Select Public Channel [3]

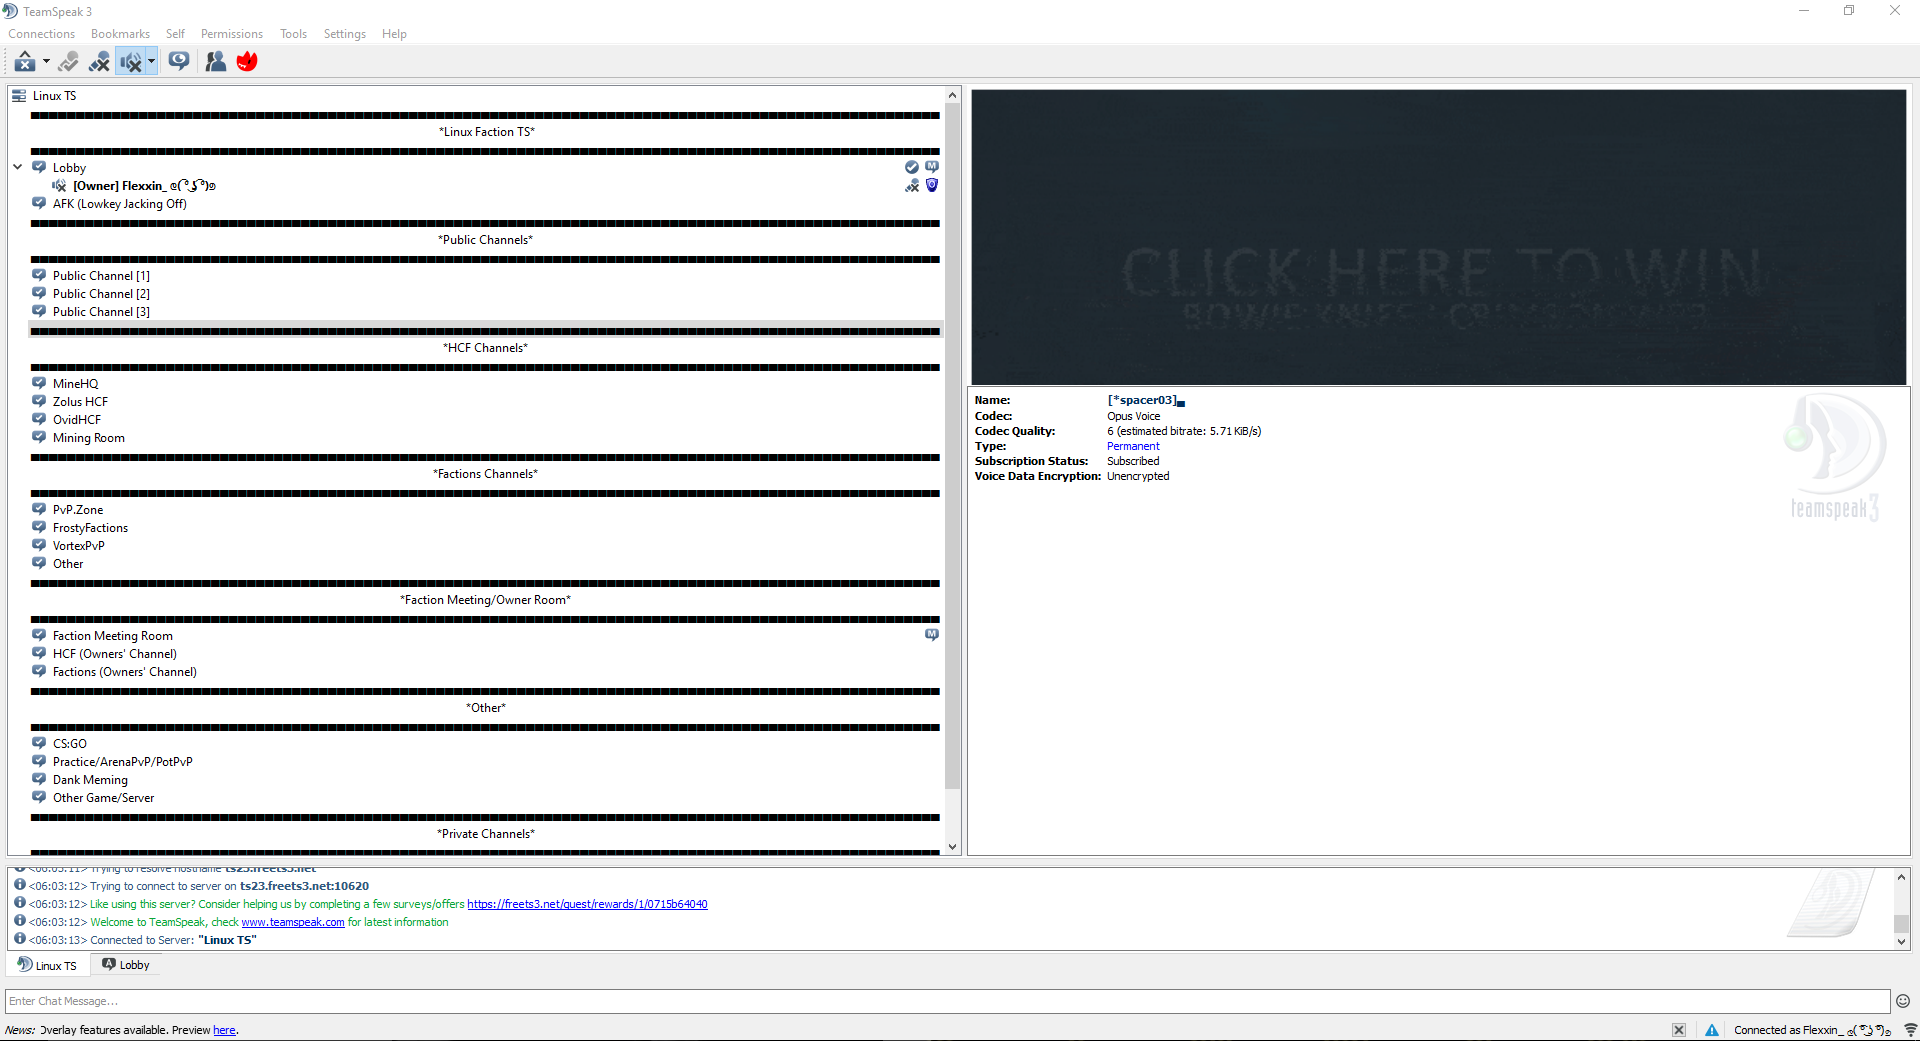(101, 312)
